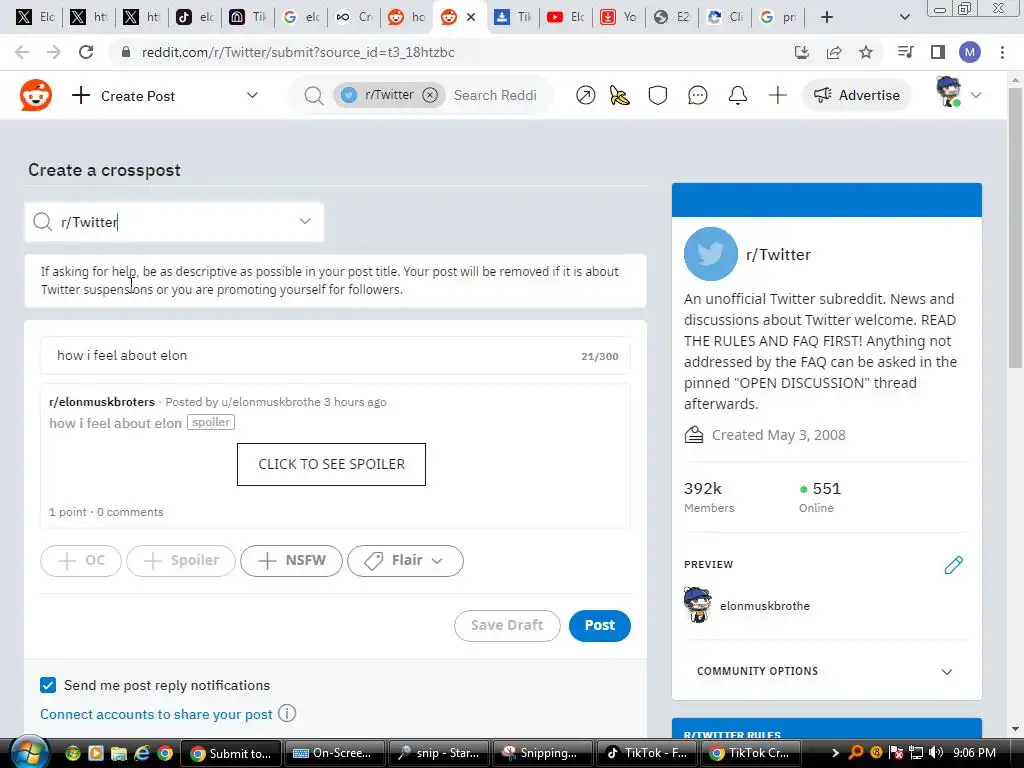
Task: Click the CLICK TO SEE SPOILER button
Action: [x=331, y=464]
